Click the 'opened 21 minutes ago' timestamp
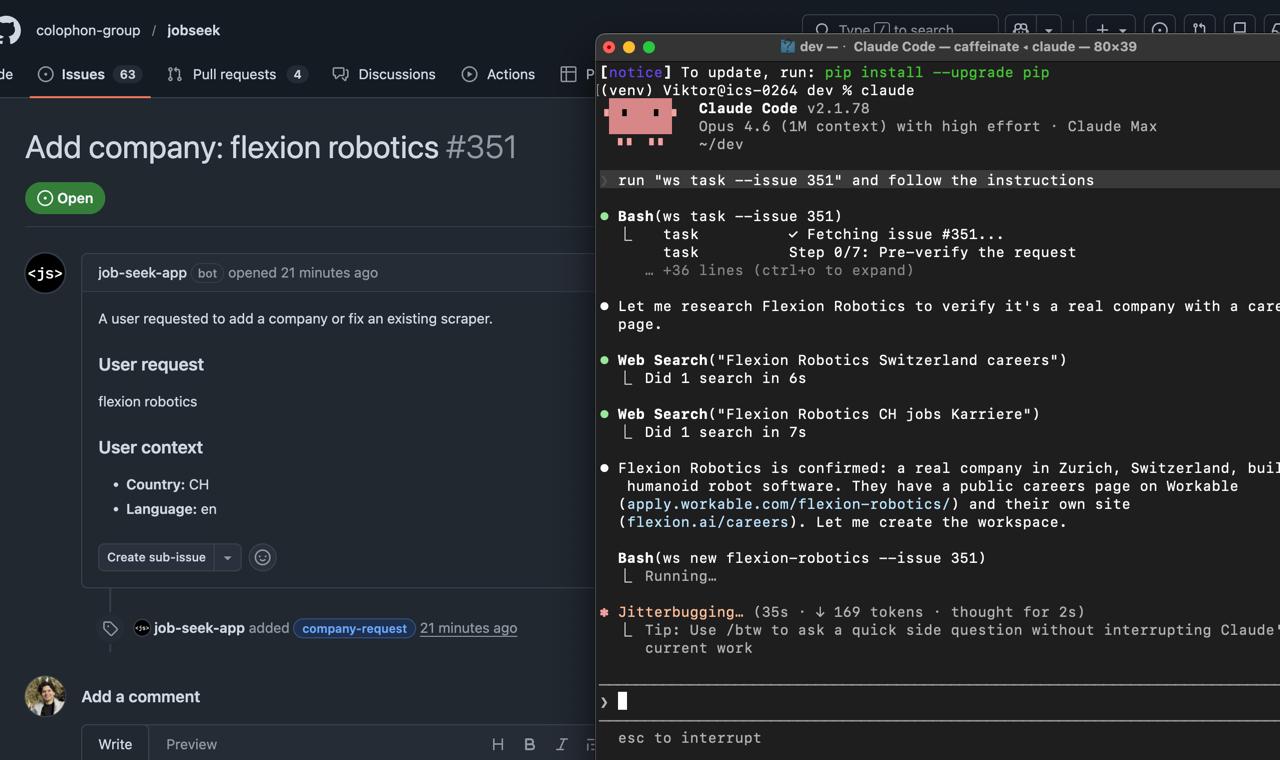 click(x=303, y=272)
